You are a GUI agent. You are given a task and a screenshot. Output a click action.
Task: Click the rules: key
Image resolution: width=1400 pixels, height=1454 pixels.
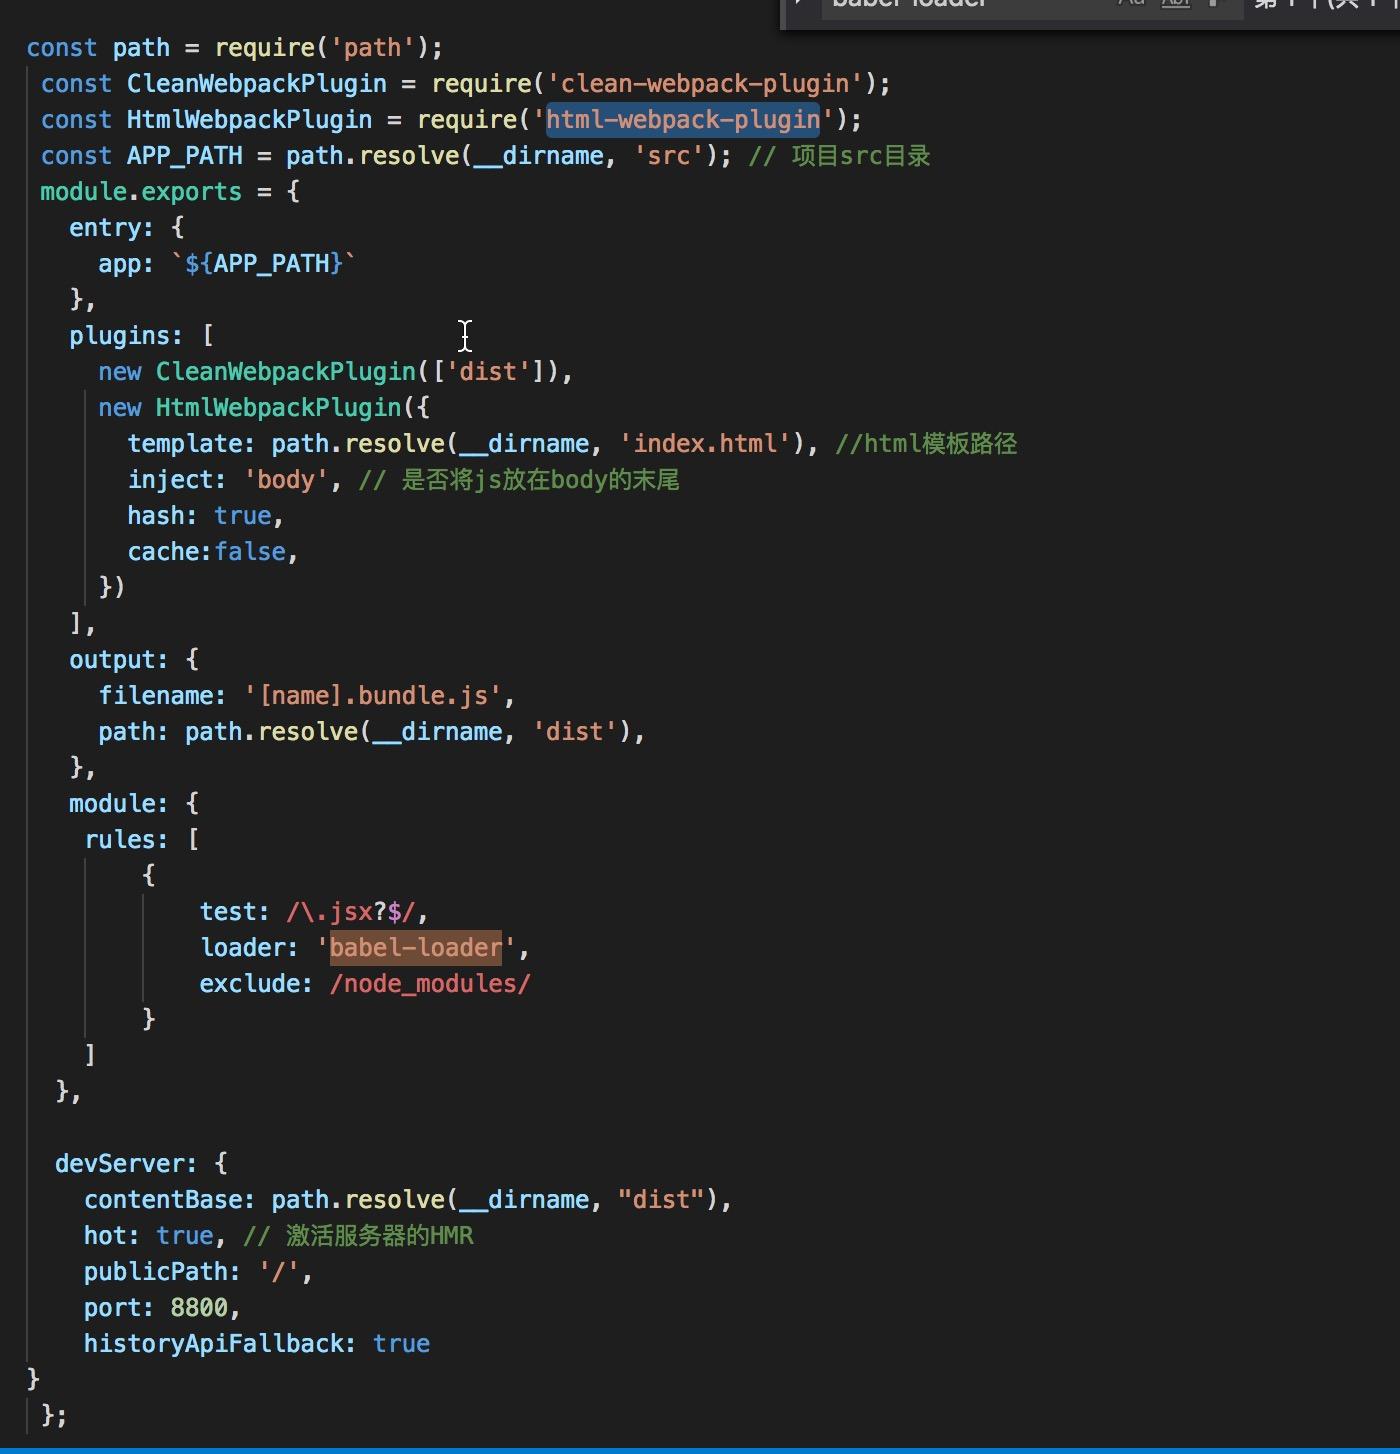click(127, 840)
